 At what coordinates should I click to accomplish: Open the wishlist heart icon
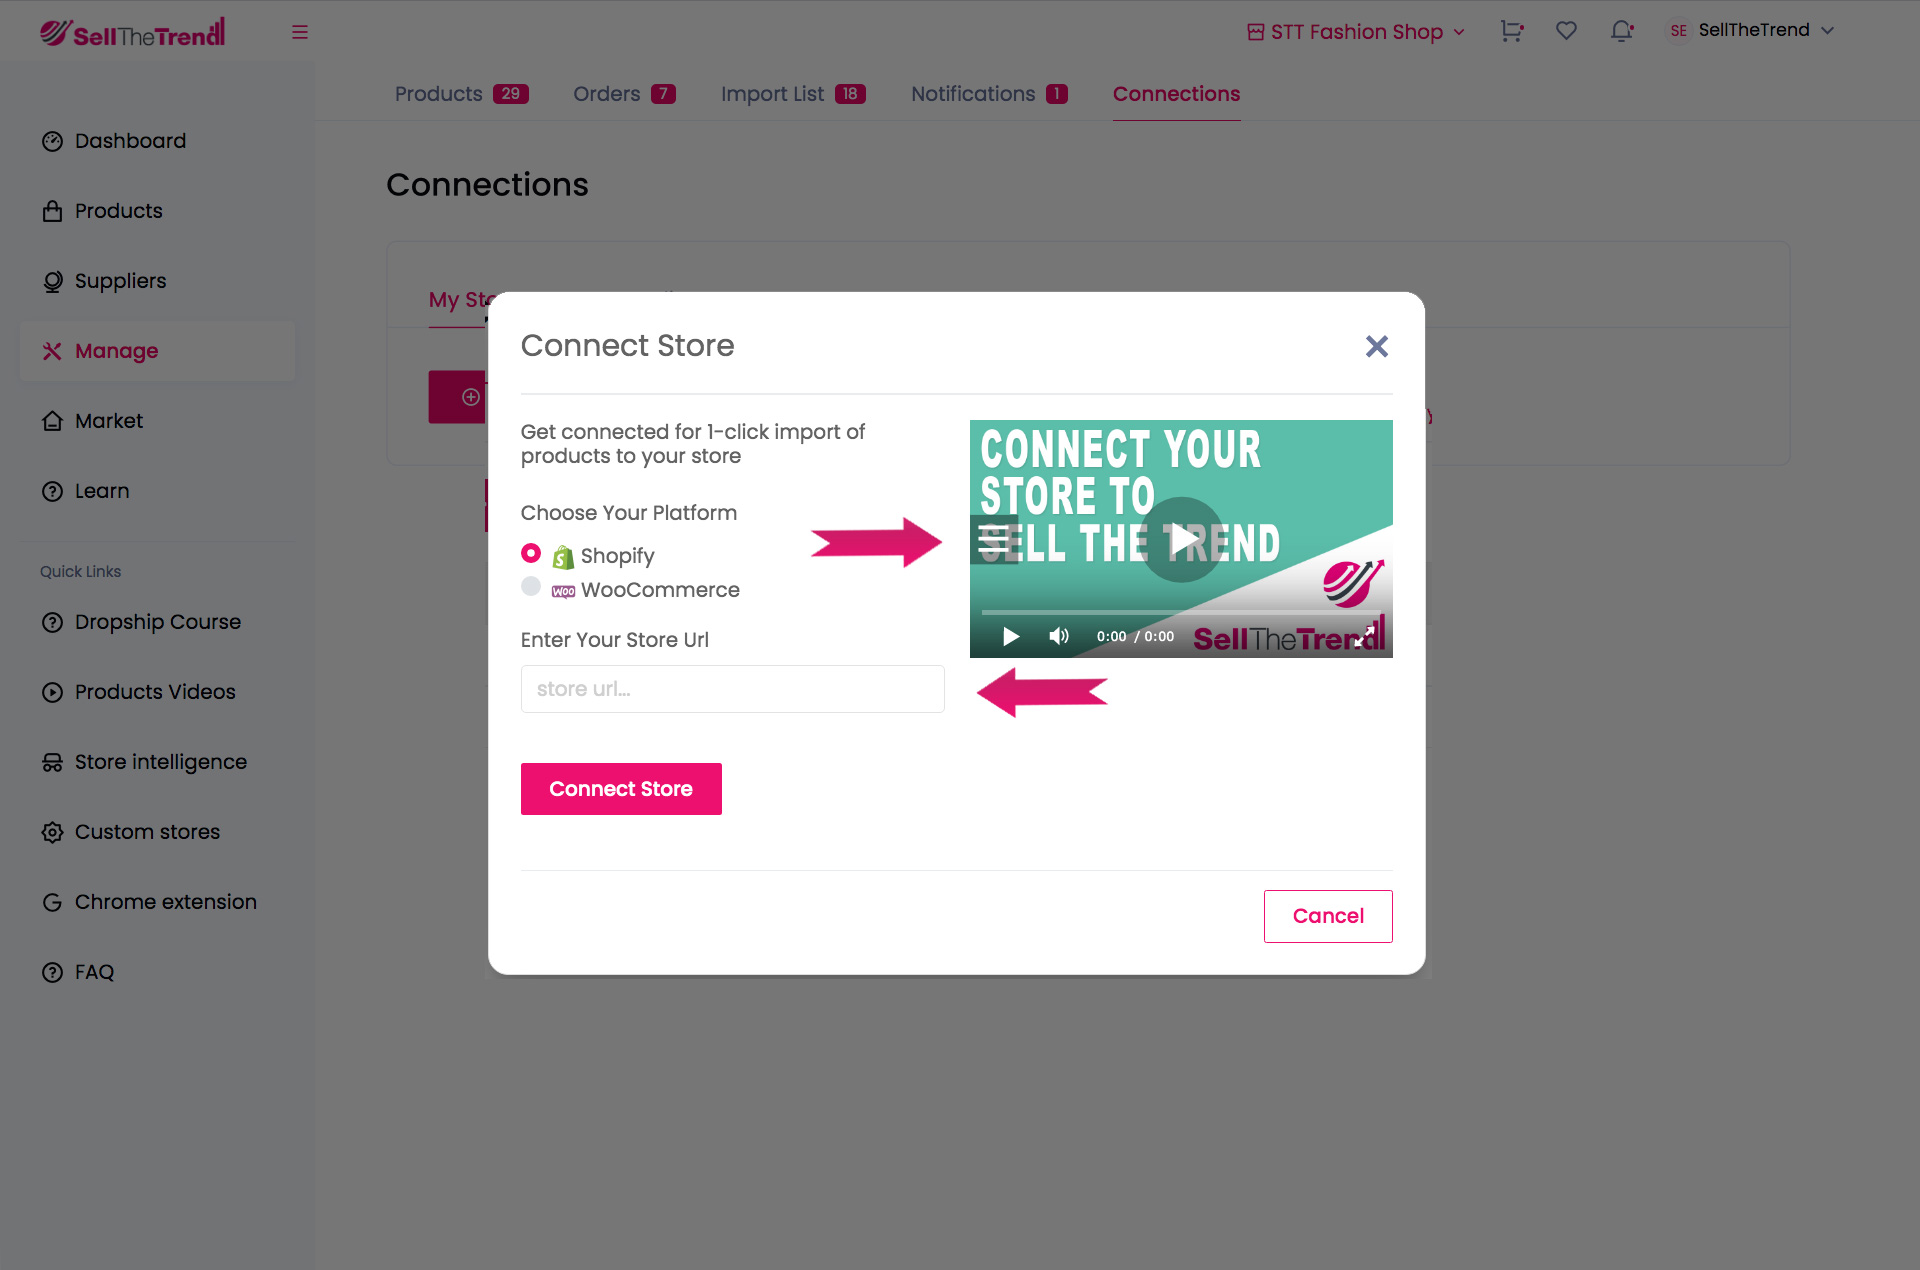pyautogui.click(x=1566, y=31)
